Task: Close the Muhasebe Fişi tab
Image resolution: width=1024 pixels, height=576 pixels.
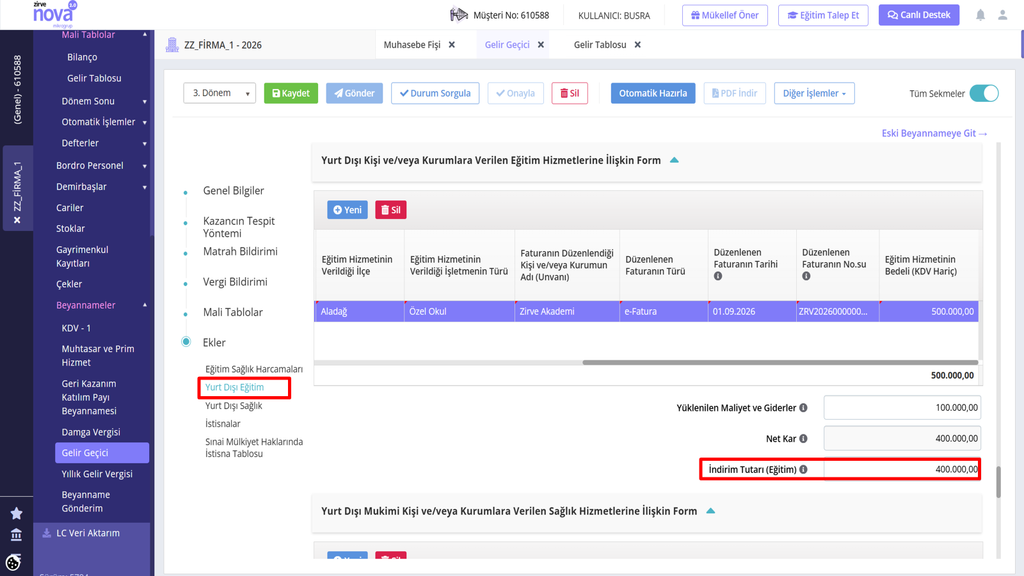Action: (451, 44)
